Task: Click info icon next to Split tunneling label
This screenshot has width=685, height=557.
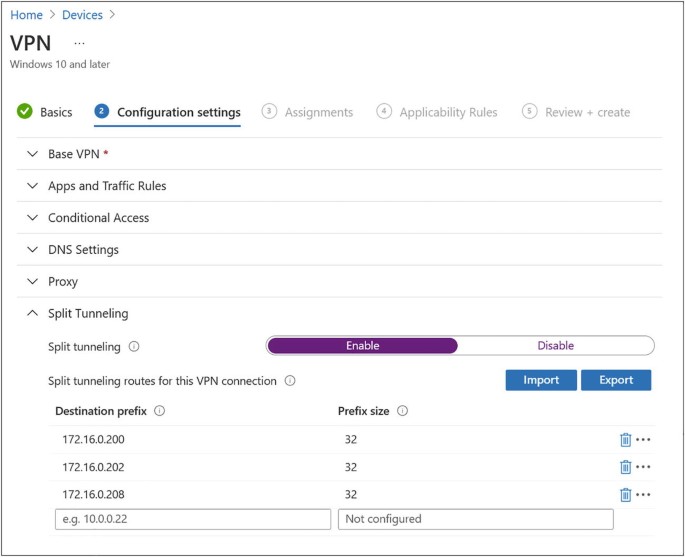Action: tap(134, 347)
